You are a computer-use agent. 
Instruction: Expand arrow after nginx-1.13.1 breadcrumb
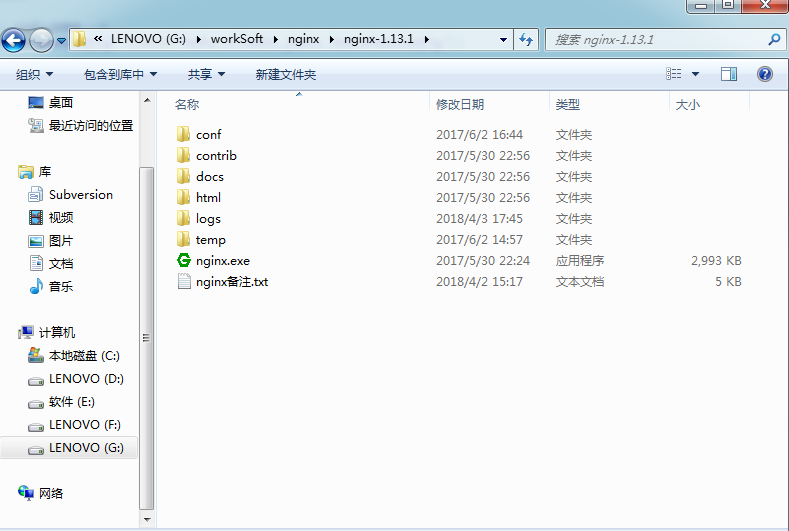(427, 39)
